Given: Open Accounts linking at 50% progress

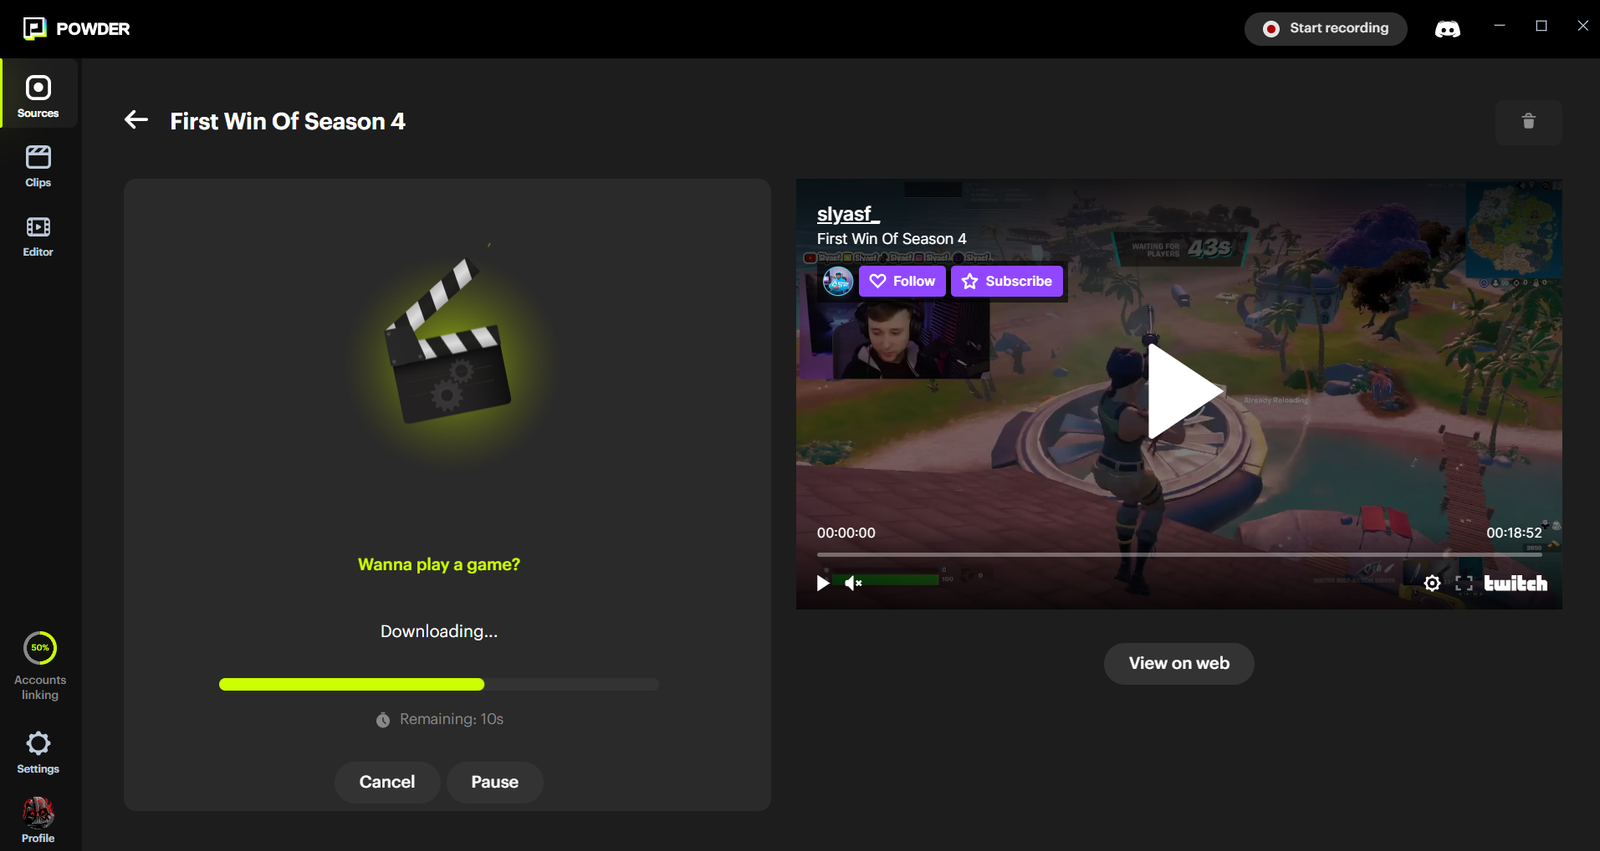Looking at the screenshot, I should (x=40, y=664).
